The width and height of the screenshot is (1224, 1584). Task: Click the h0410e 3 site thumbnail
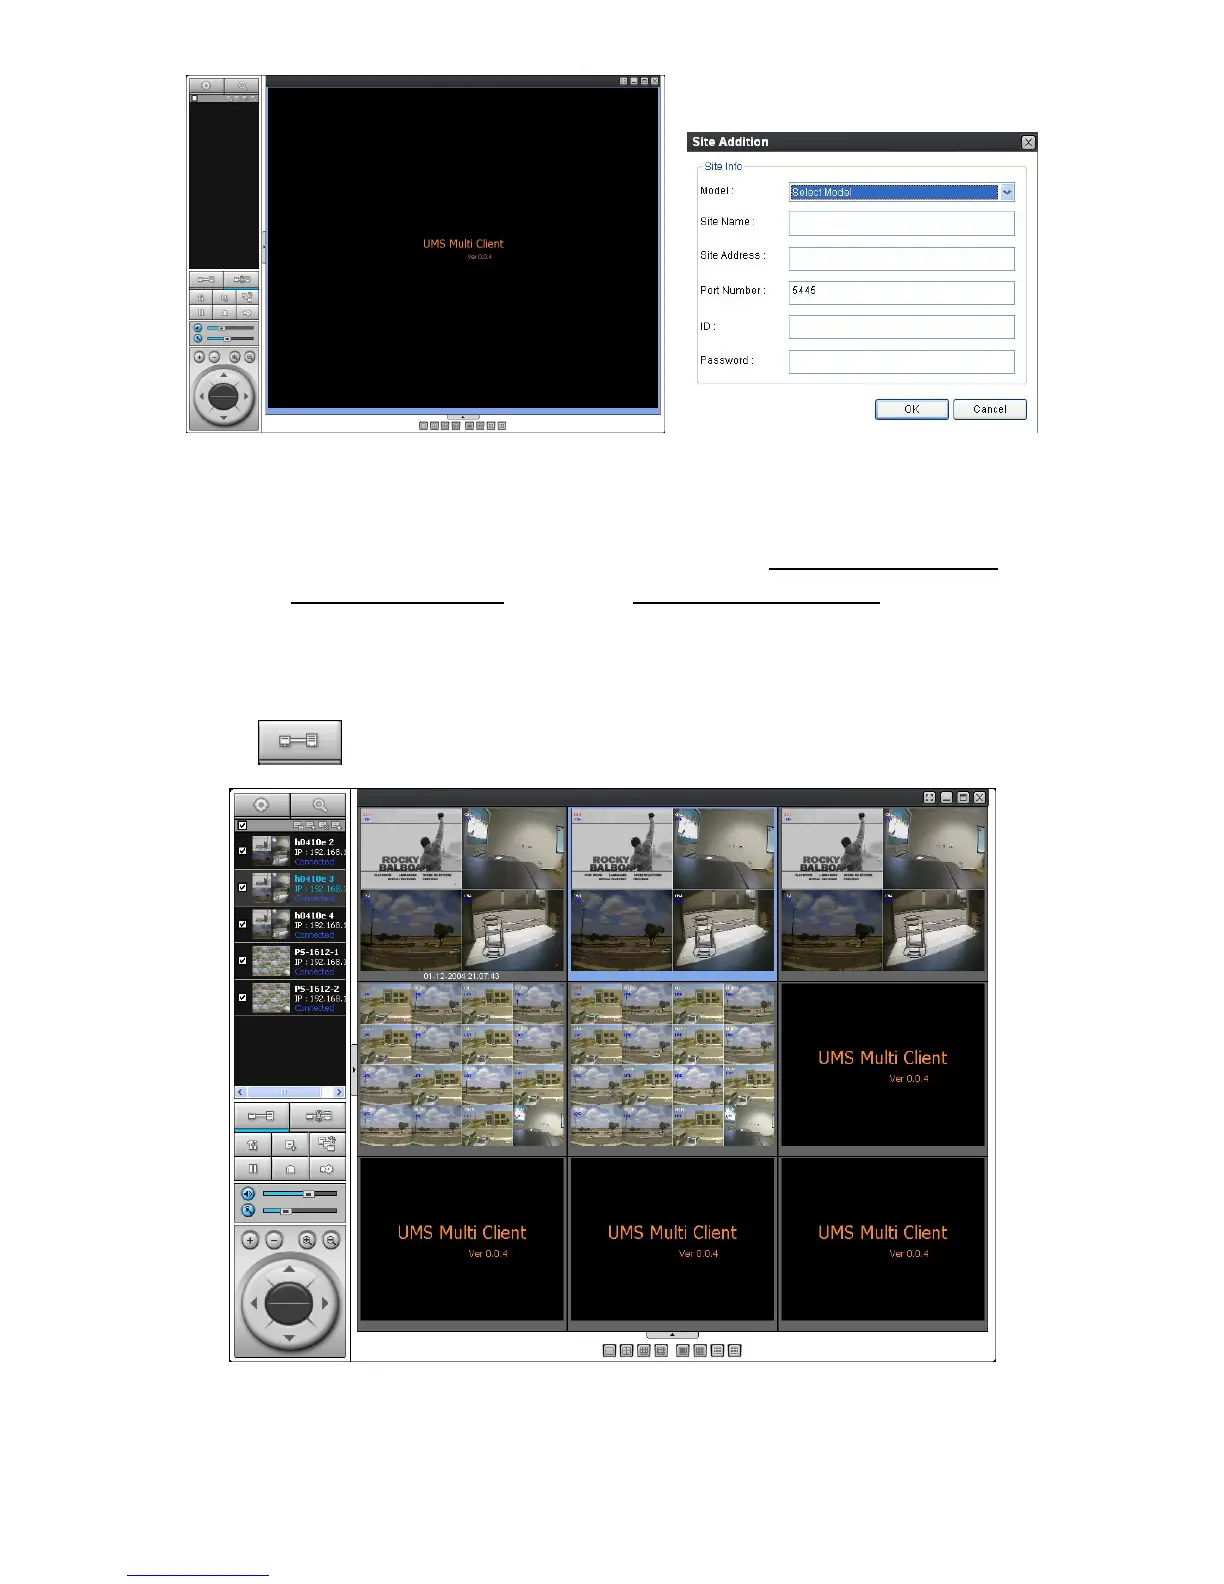pyautogui.click(x=270, y=888)
